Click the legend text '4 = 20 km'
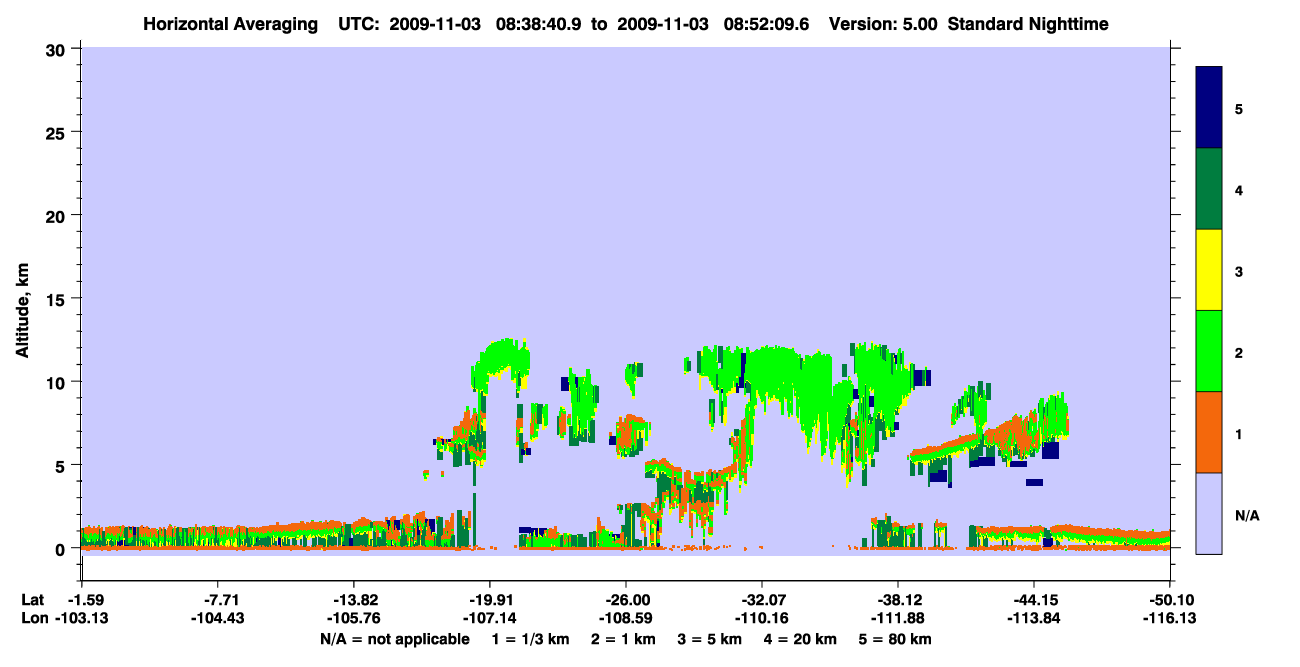The width and height of the screenshot is (1300, 667). click(802, 639)
